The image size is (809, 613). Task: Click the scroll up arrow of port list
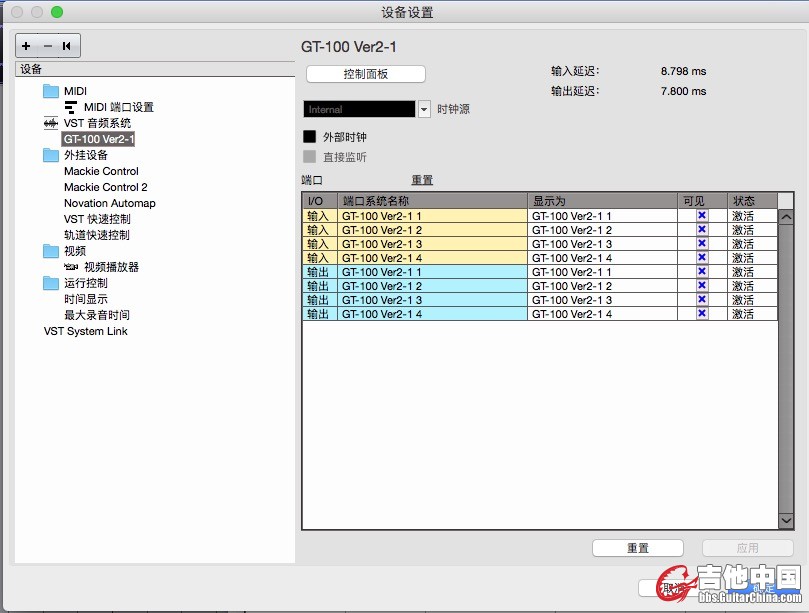(786, 217)
